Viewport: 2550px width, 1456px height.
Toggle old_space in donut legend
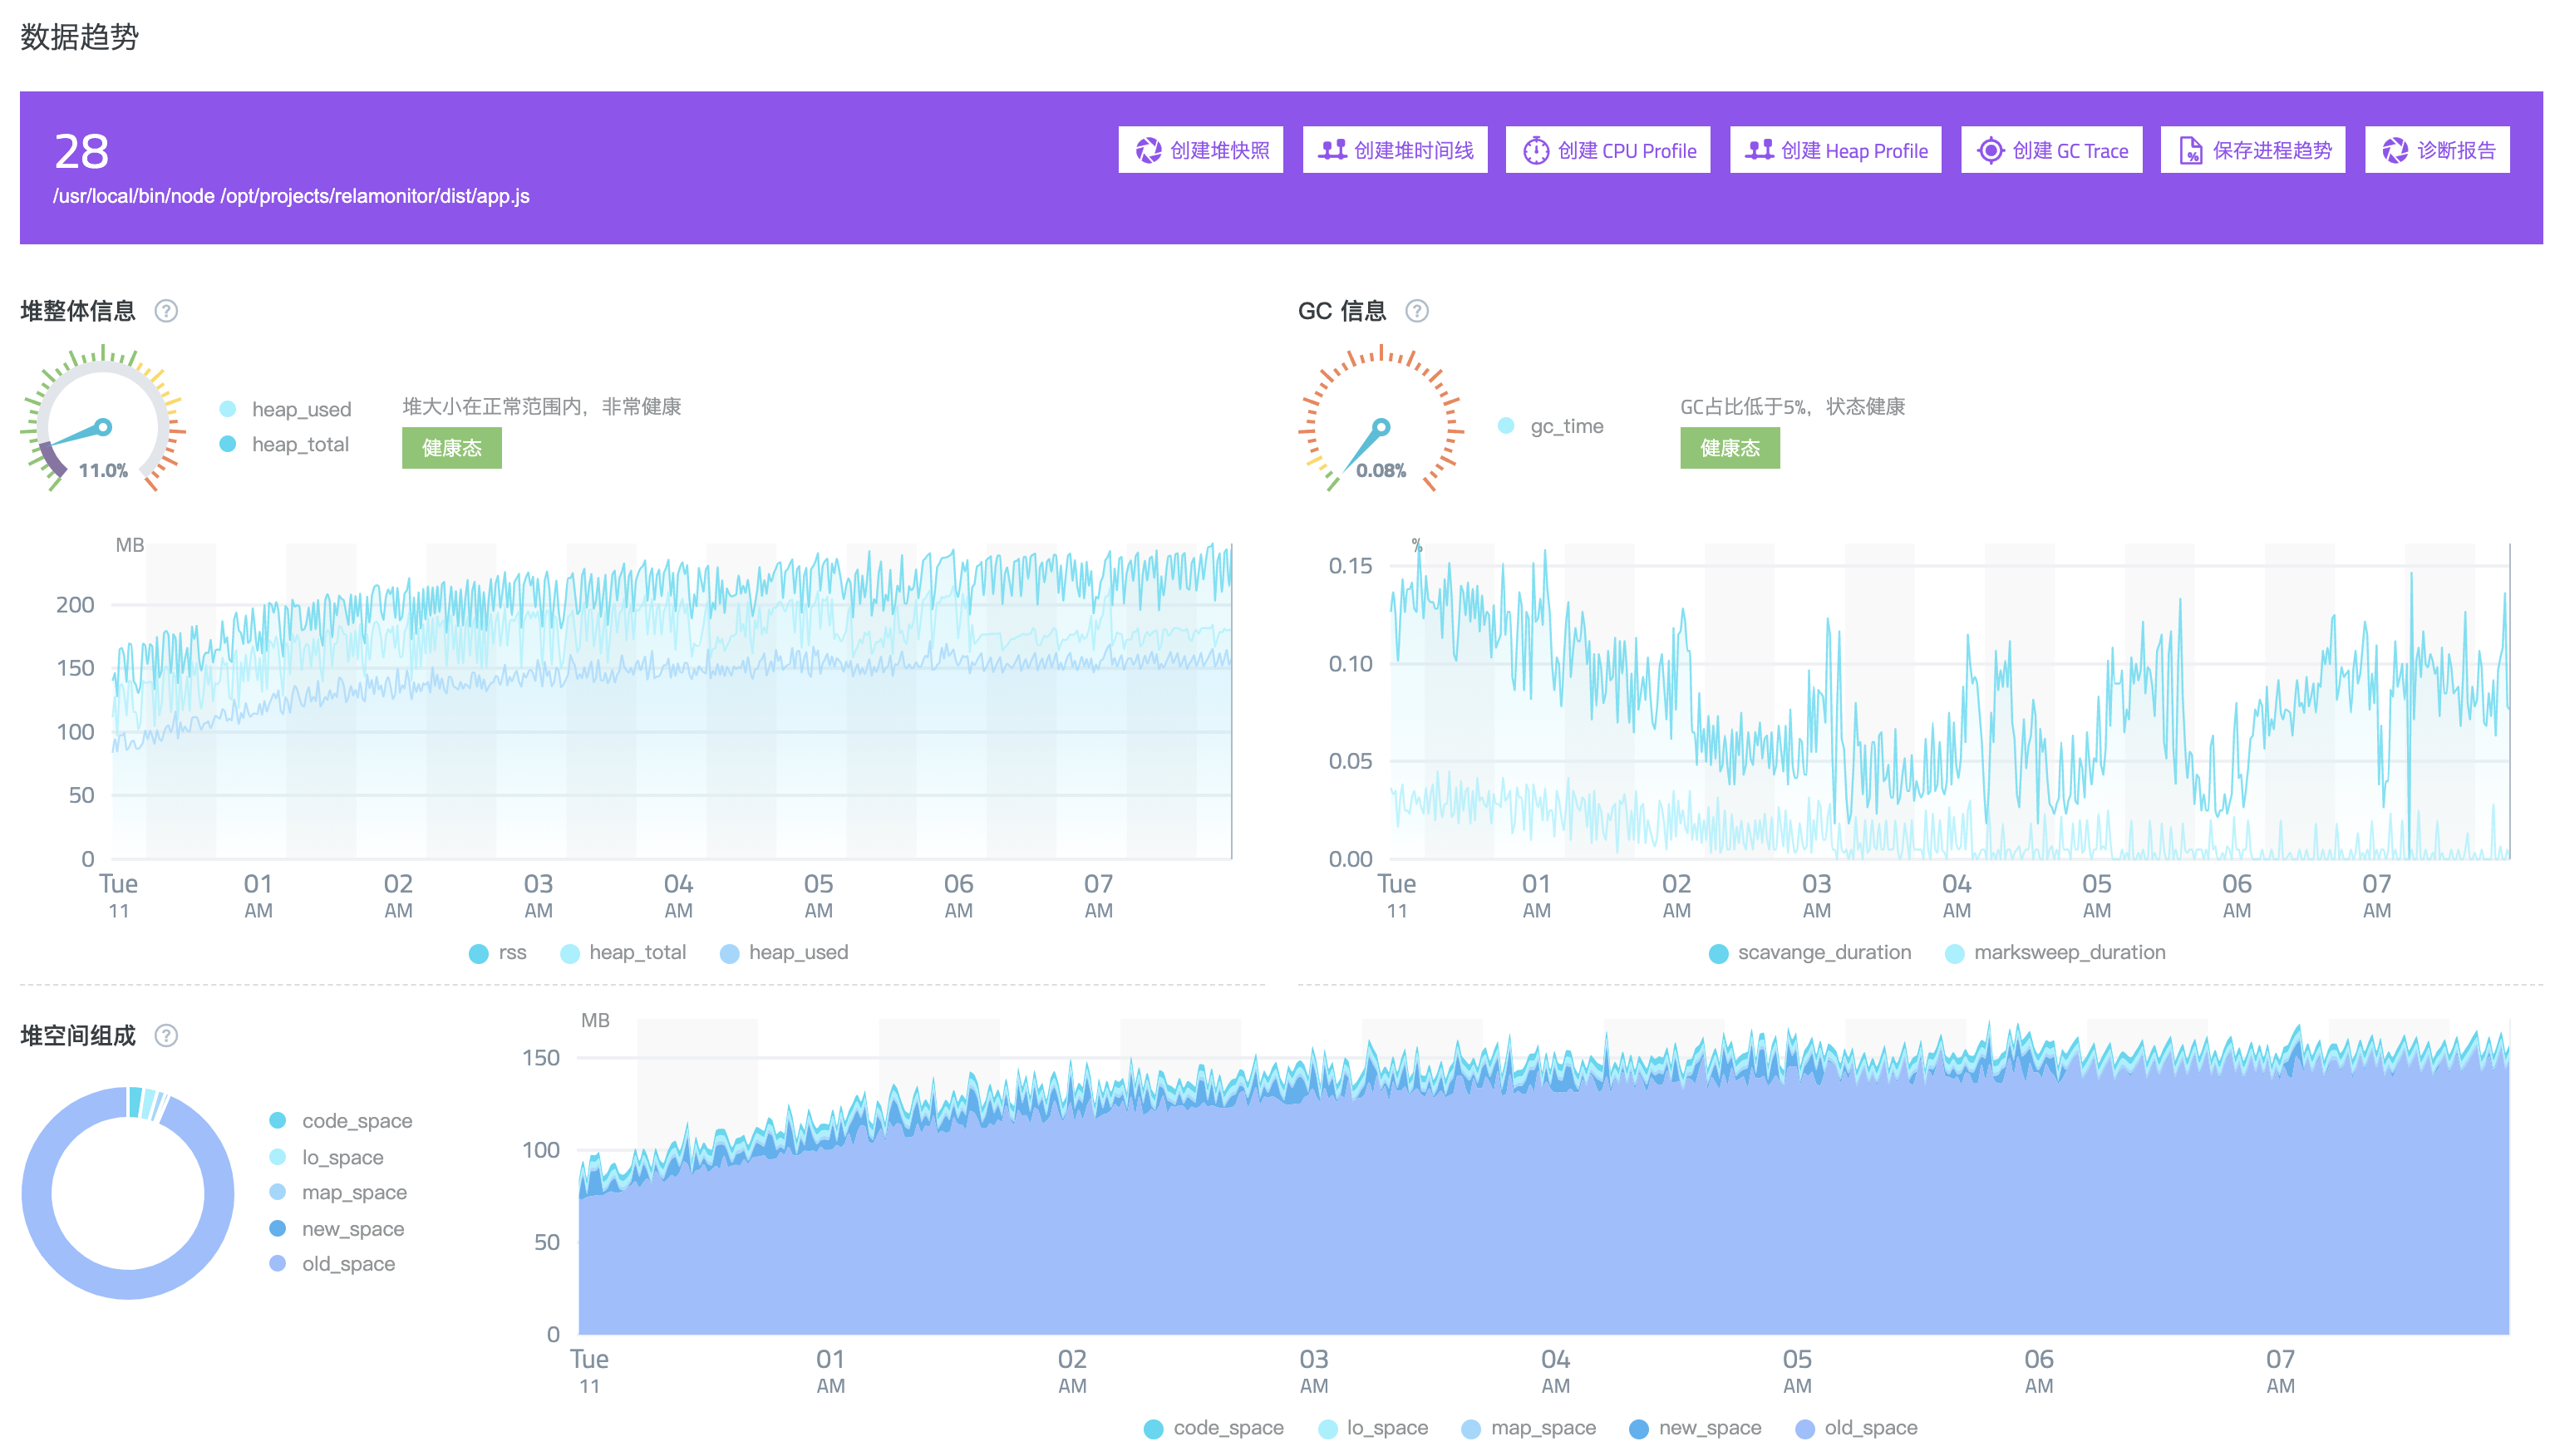click(332, 1263)
